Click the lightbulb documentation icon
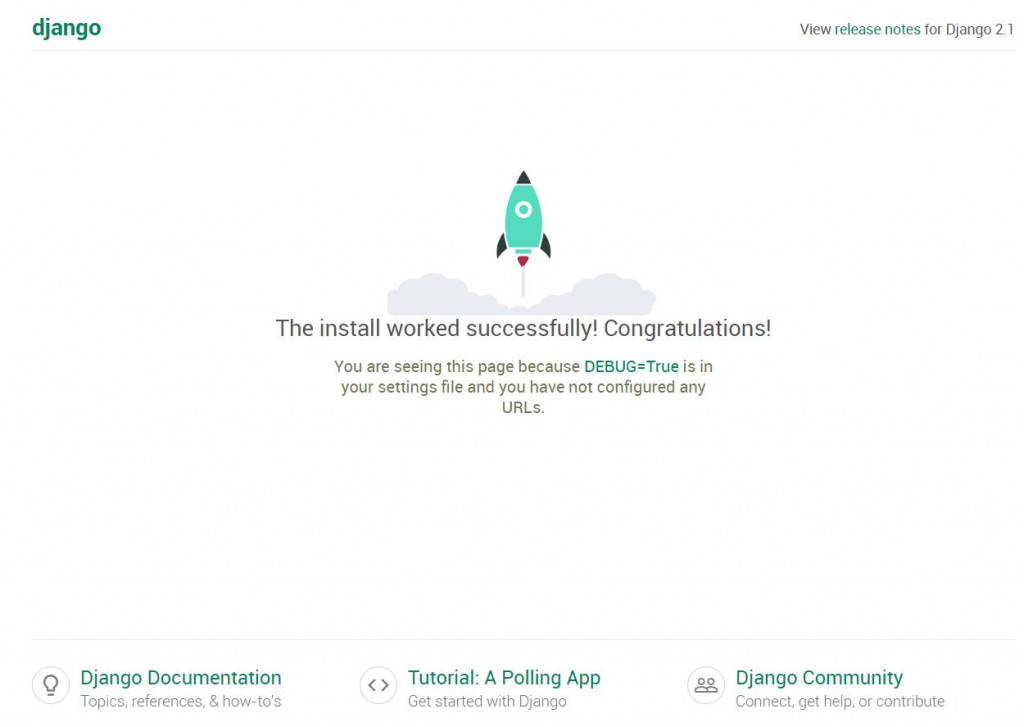 pos(51,685)
